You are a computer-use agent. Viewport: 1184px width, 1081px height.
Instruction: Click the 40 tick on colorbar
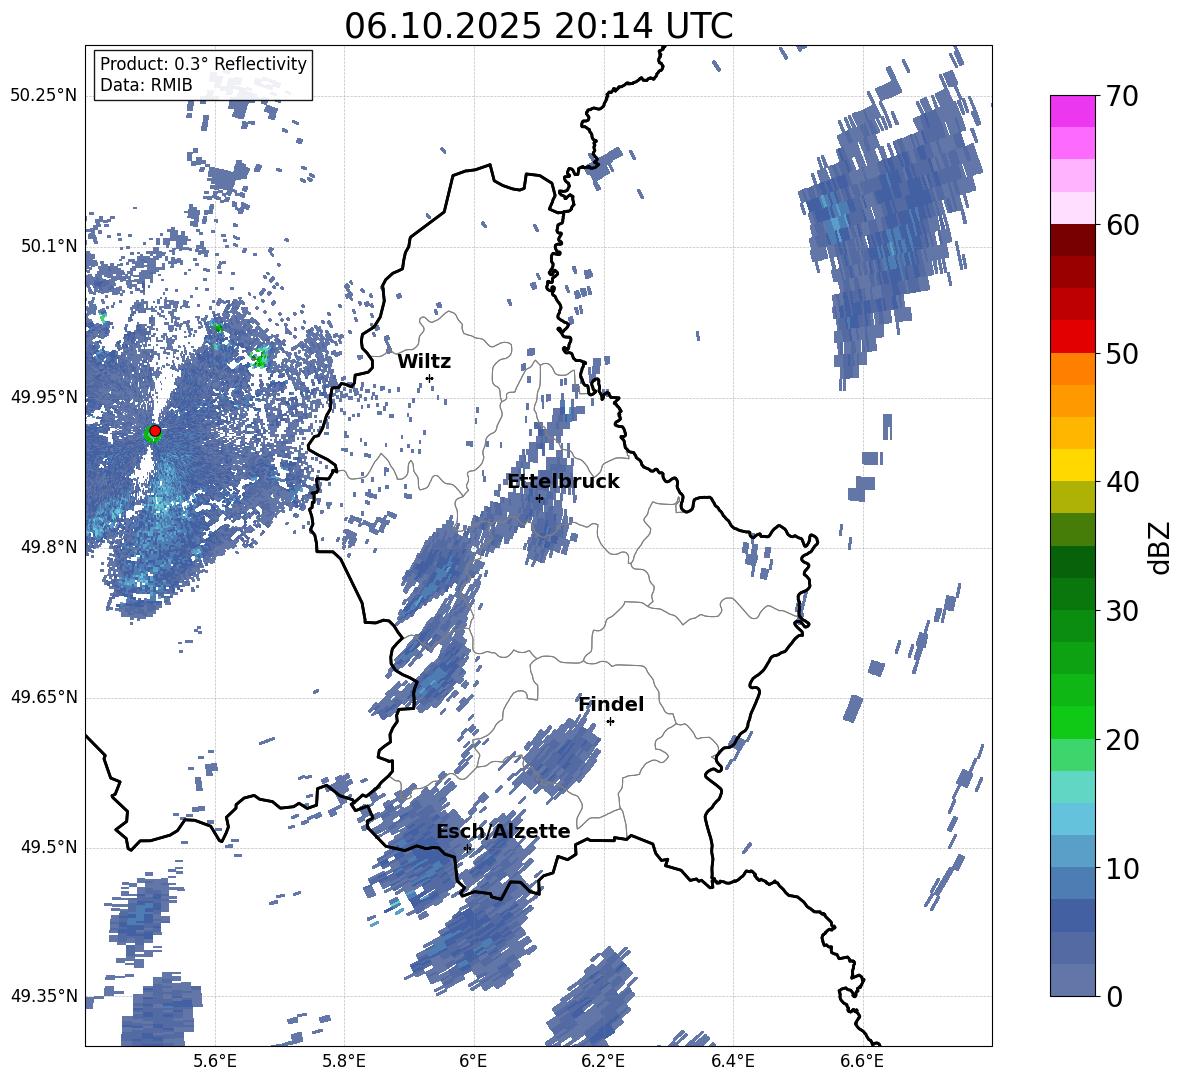pos(1122,482)
